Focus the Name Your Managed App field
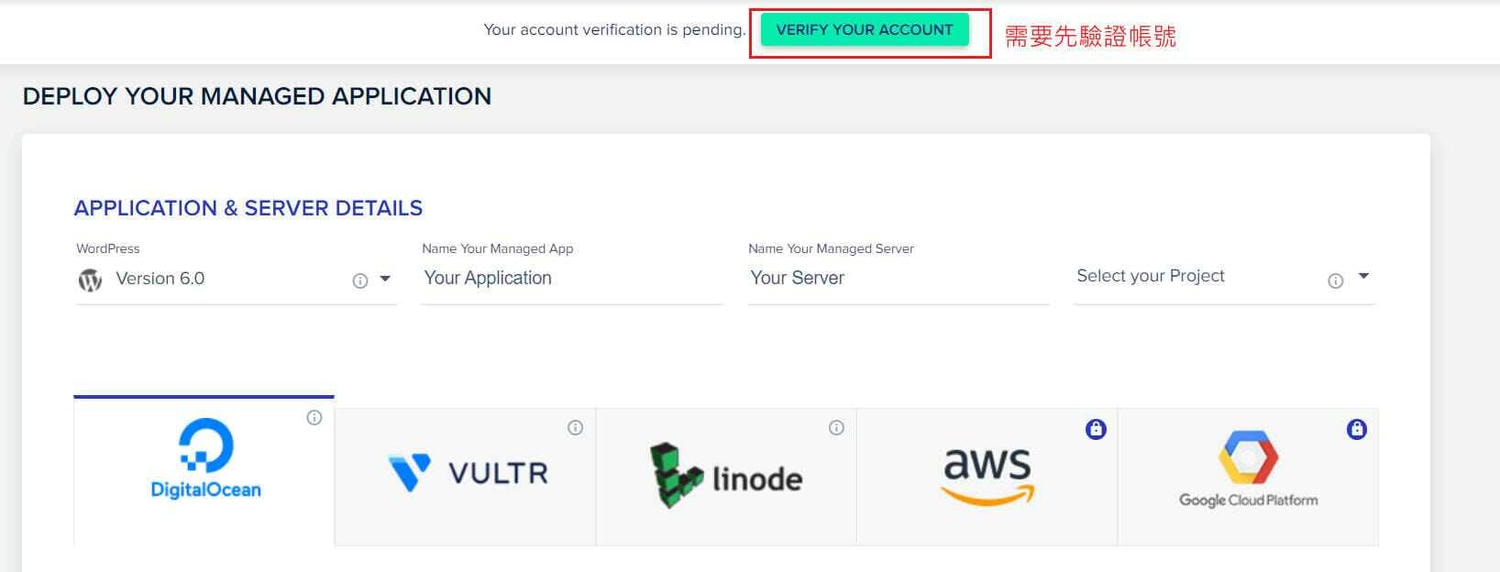 572,279
